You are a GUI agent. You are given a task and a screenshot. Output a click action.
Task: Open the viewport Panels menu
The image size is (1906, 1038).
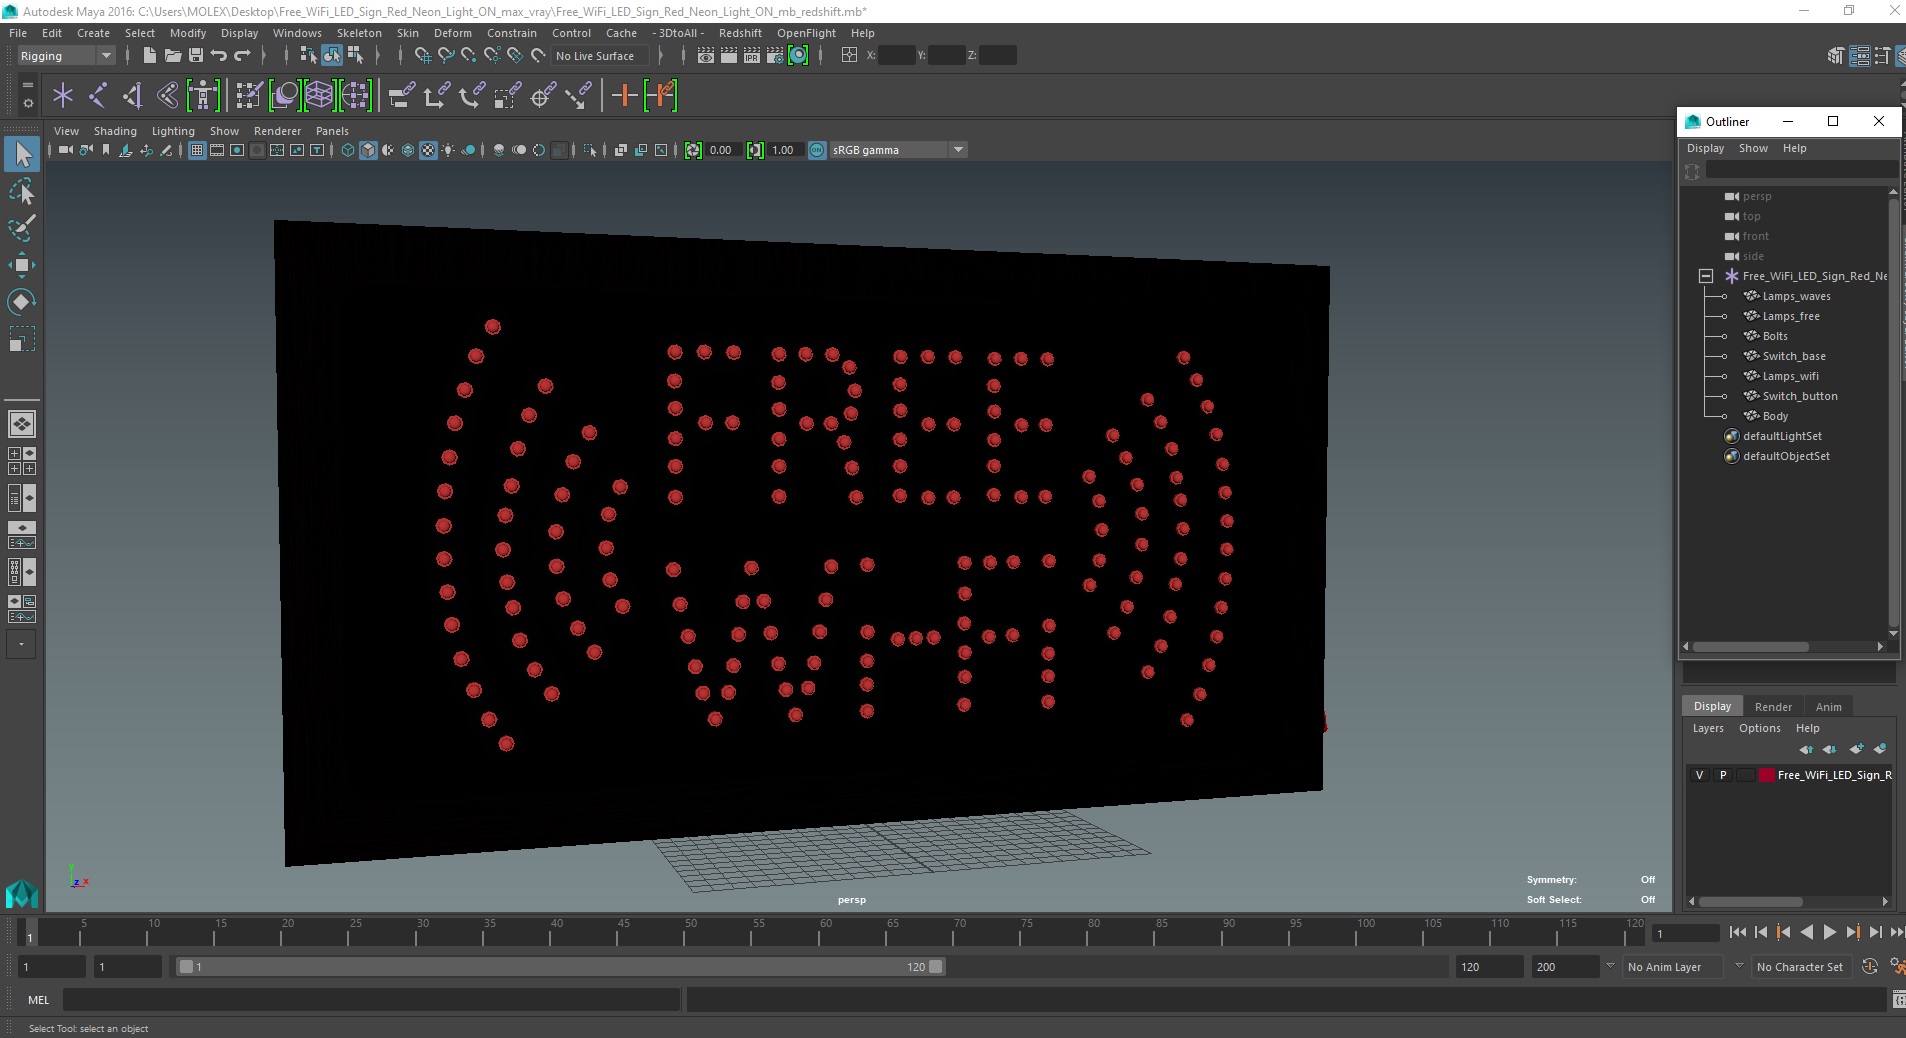332,131
